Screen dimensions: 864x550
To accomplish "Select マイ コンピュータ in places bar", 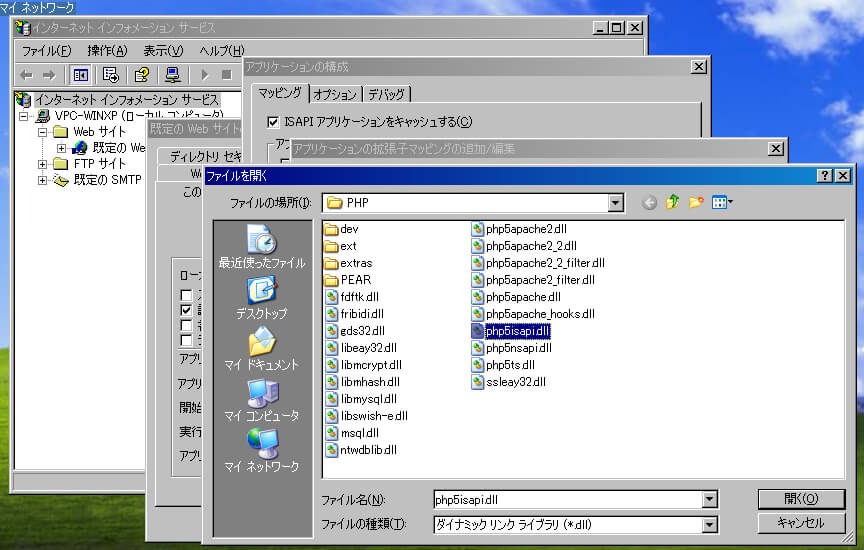I will coord(261,400).
